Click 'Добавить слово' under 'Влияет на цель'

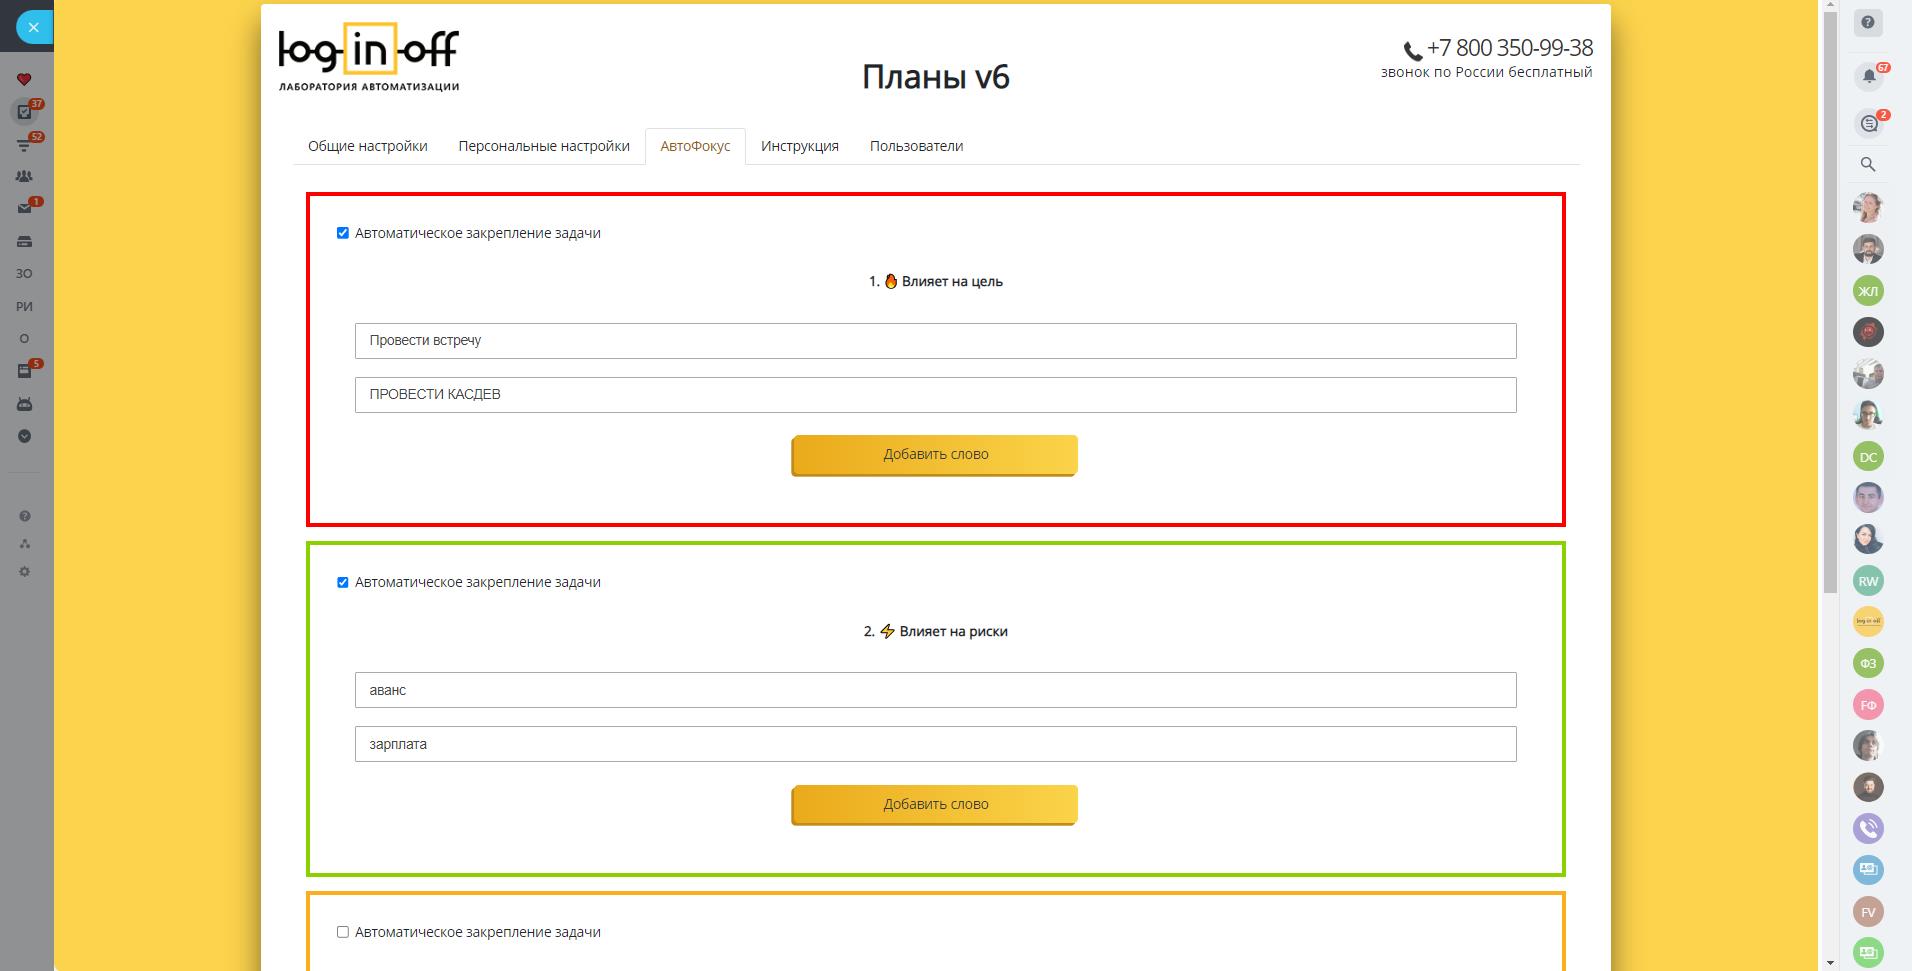(935, 455)
